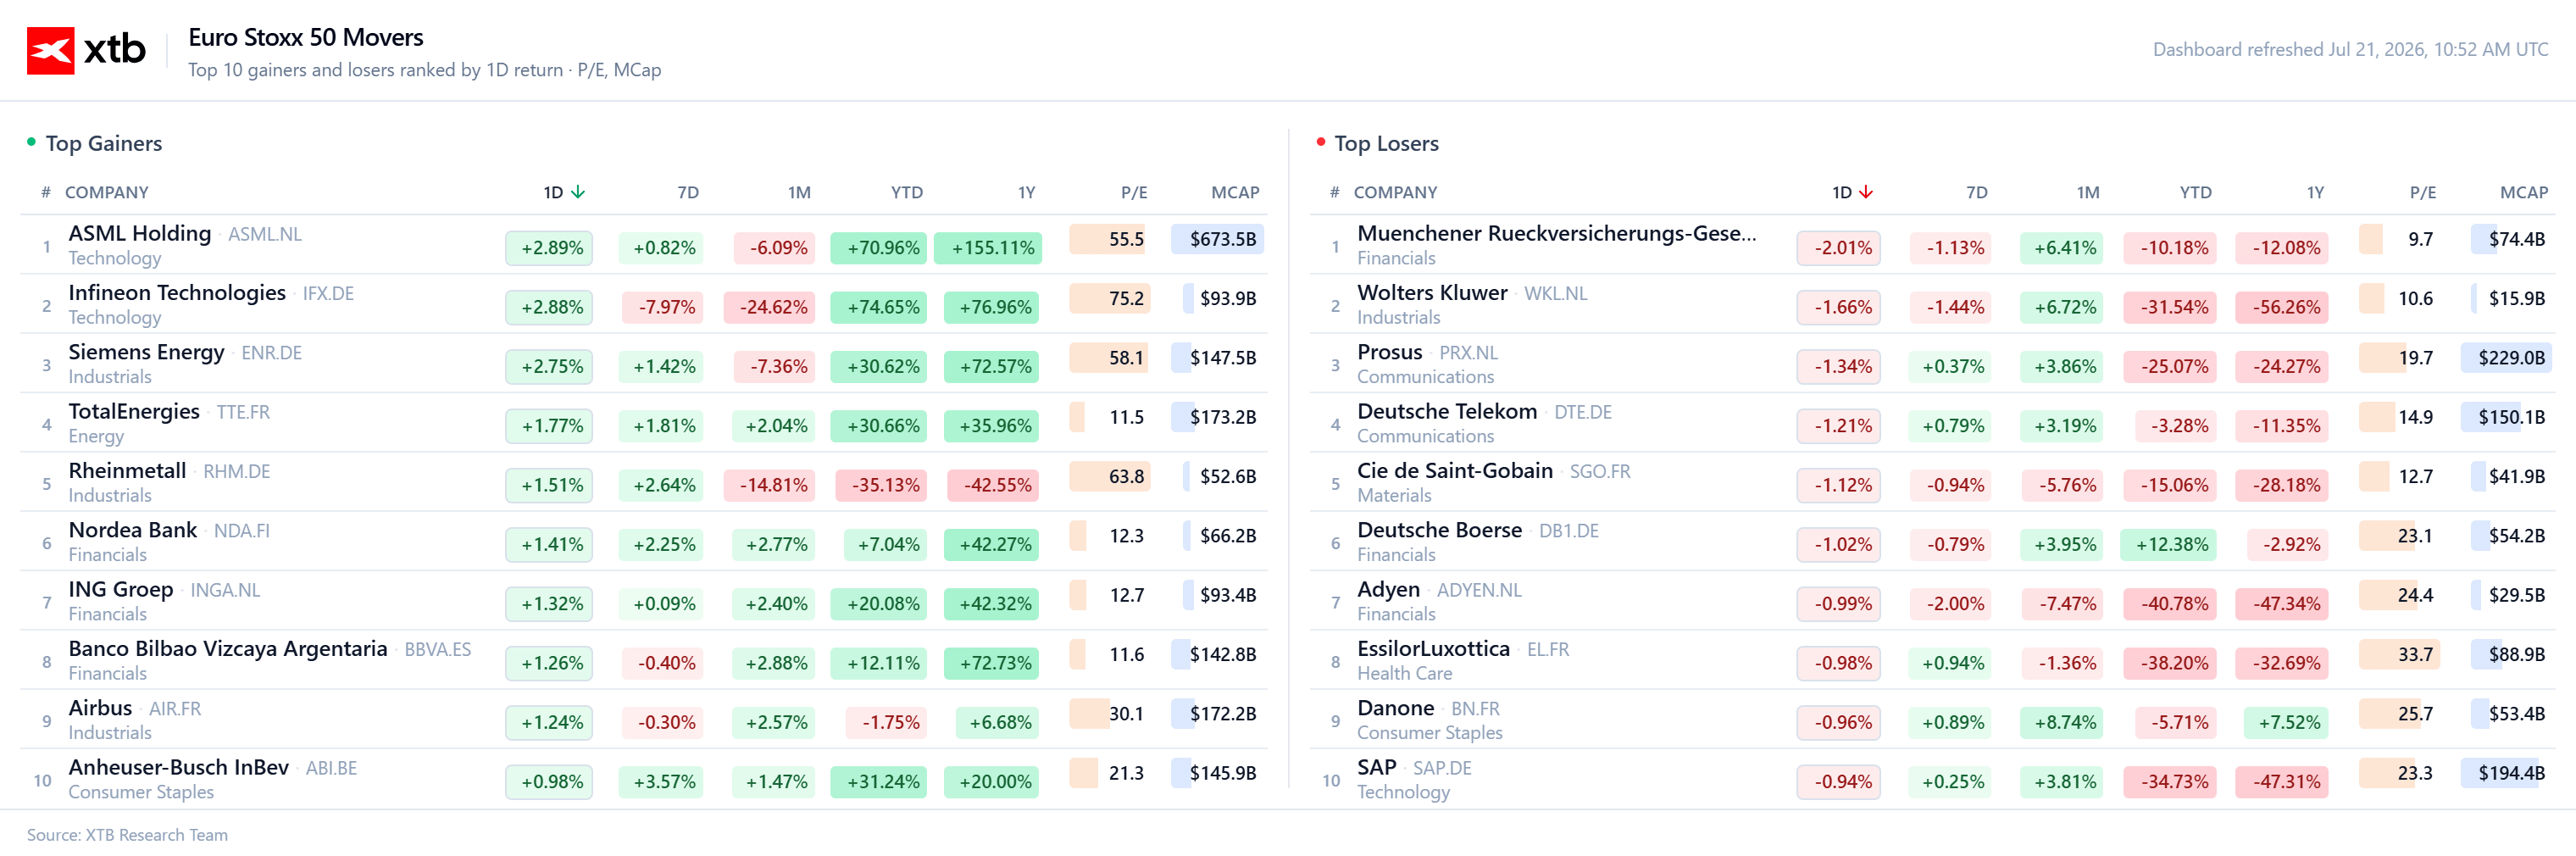2576x856 pixels.
Task: Open the Infineon Technologies row
Action: click(644, 304)
